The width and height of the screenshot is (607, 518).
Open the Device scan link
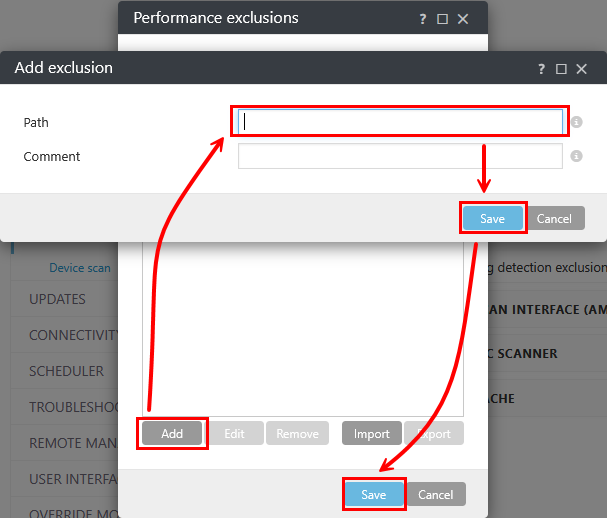click(80, 268)
